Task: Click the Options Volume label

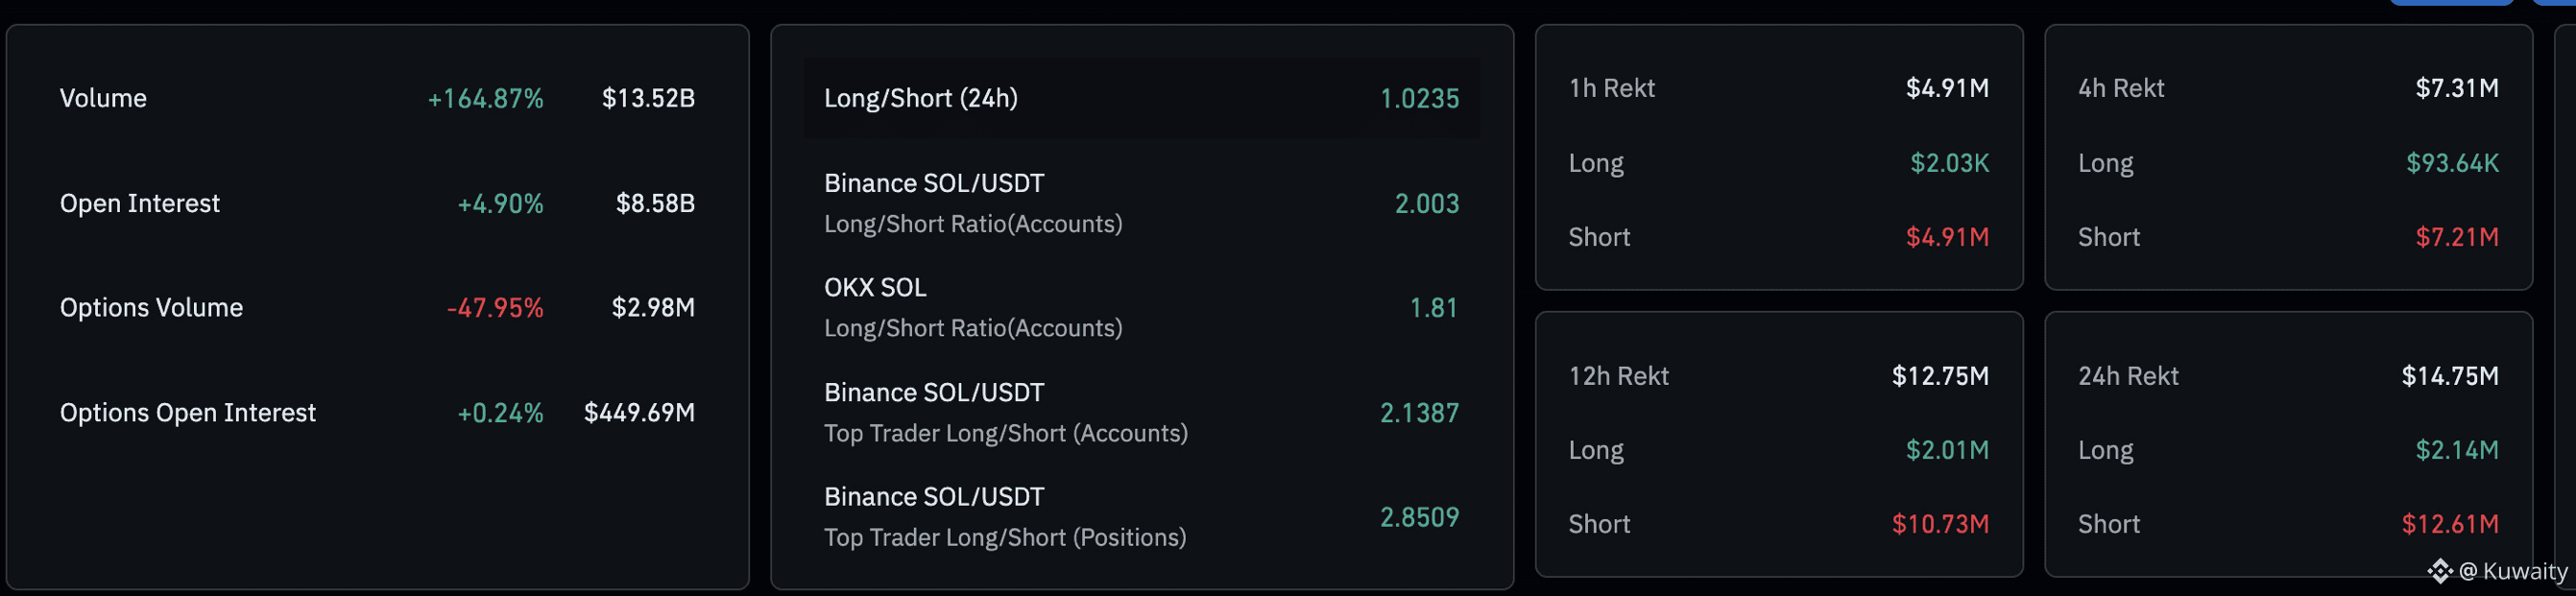Action: pos(151,307)
